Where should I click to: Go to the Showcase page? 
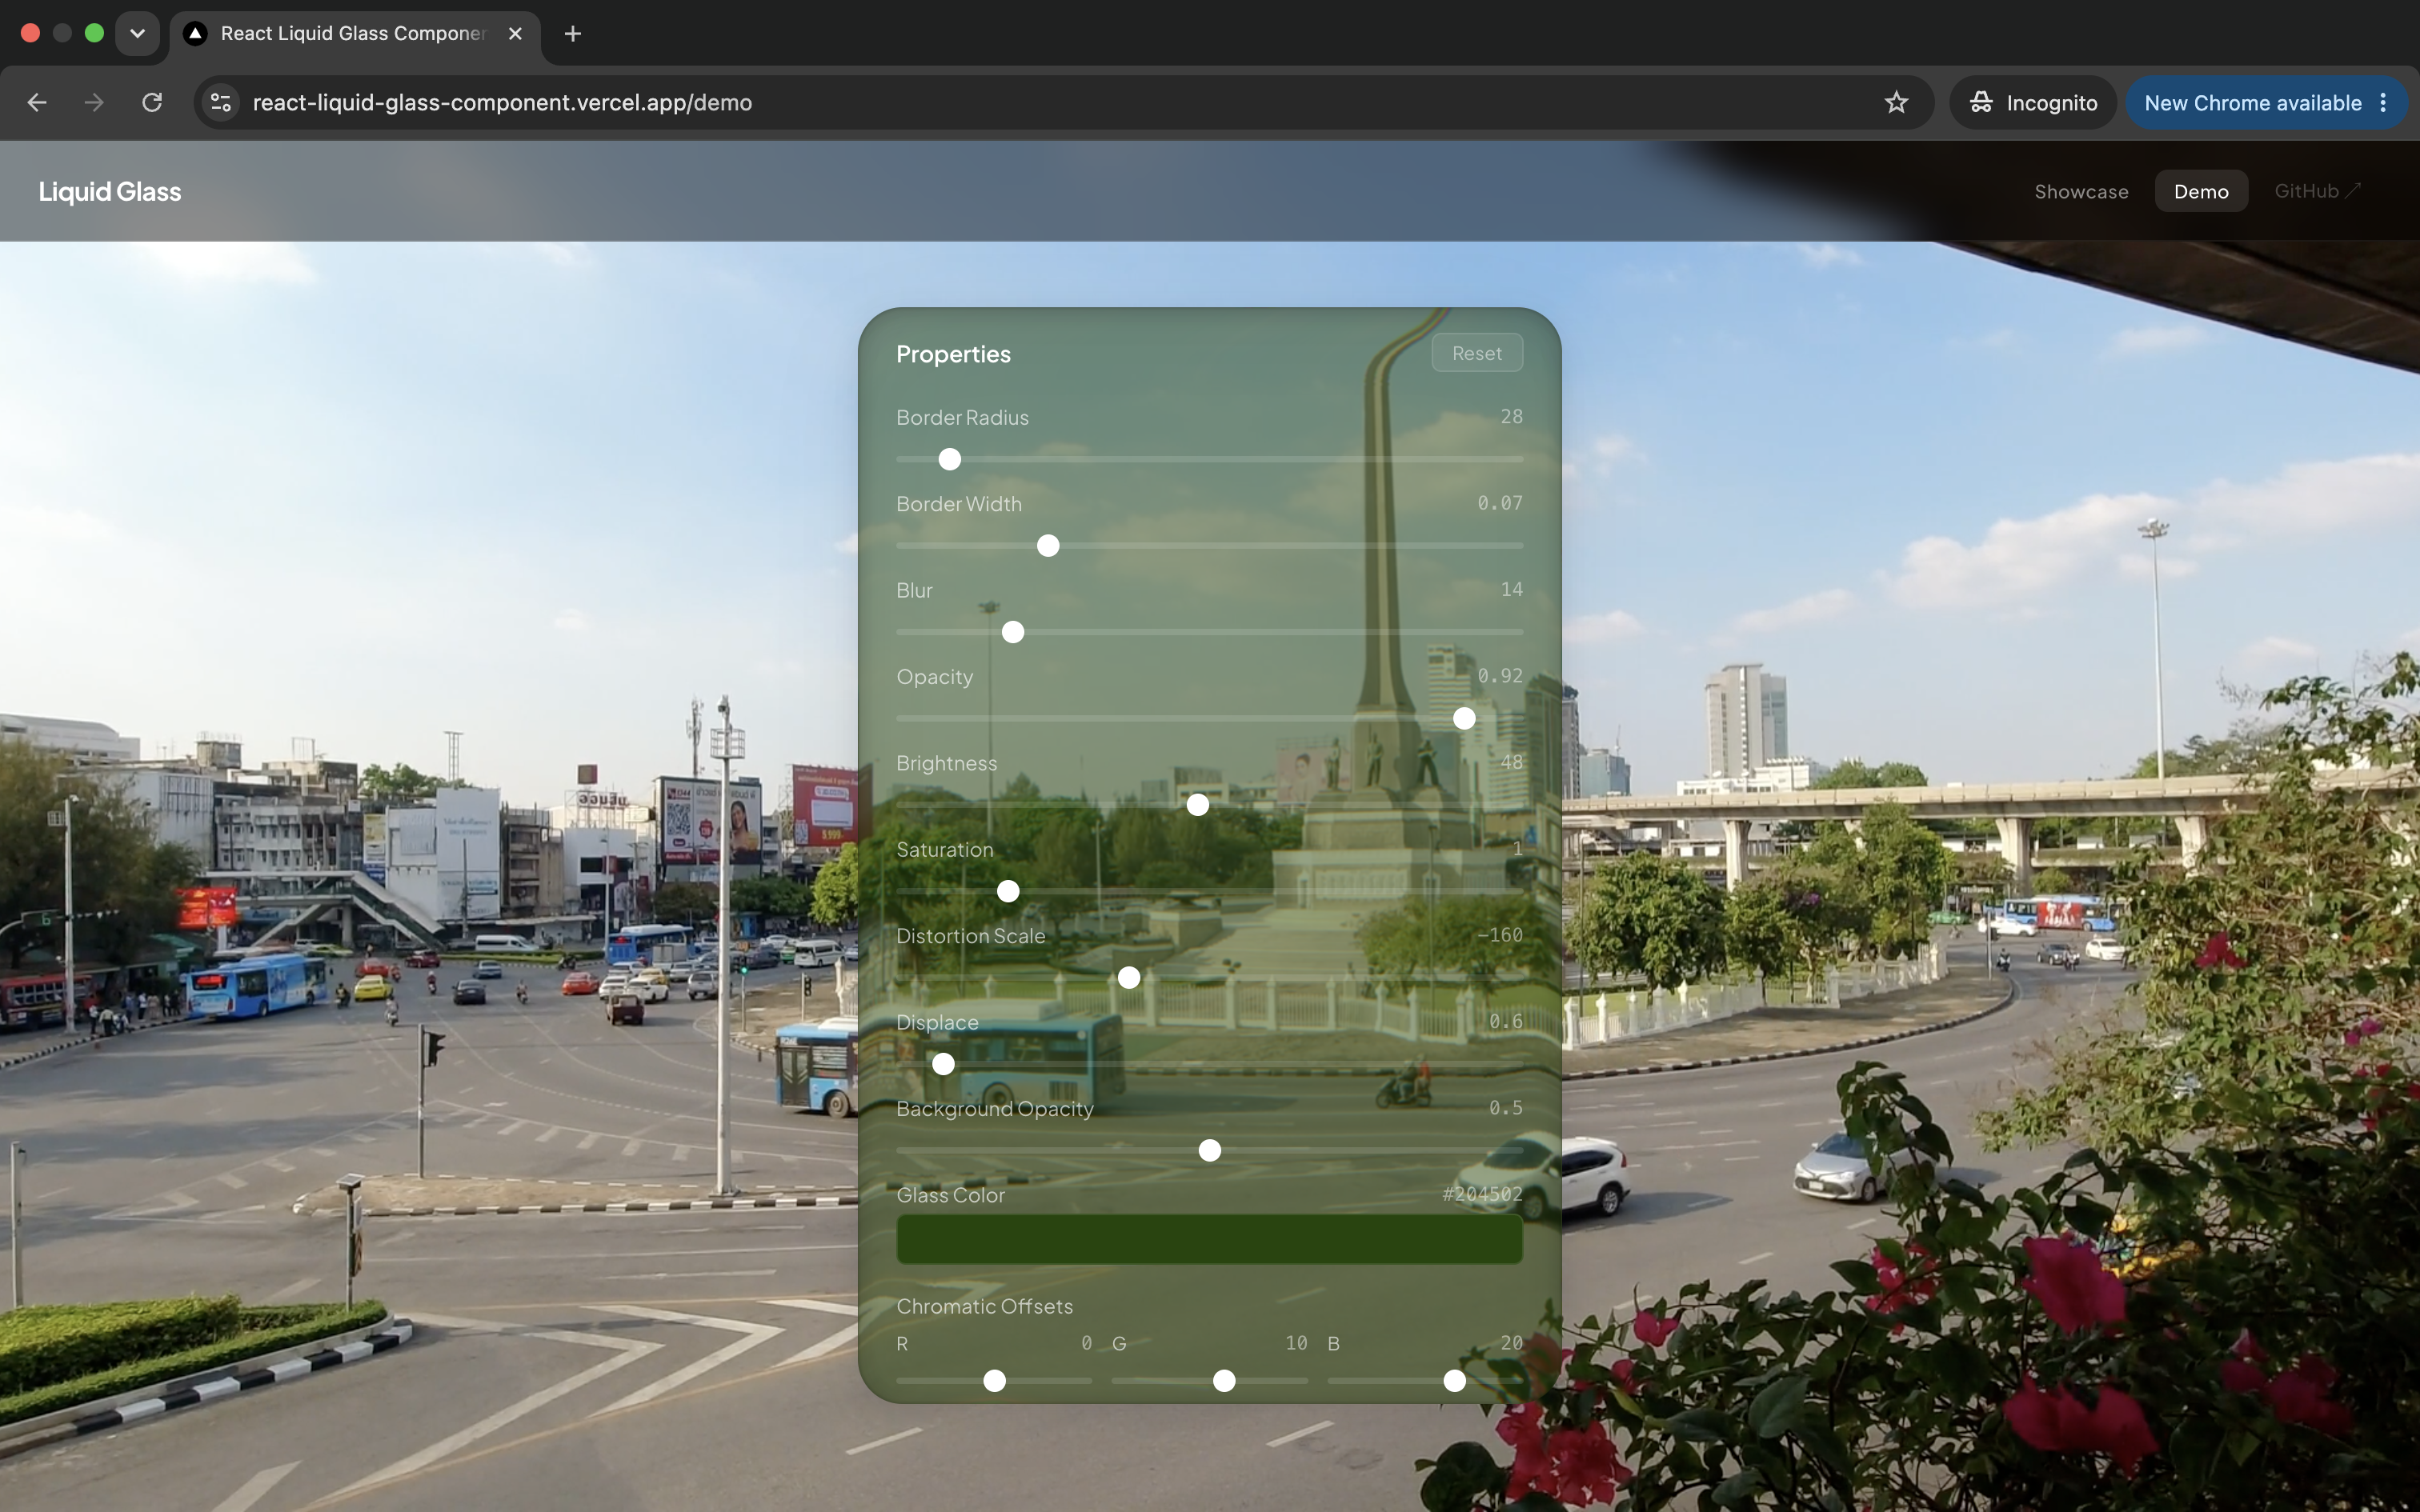[2081, 192]
